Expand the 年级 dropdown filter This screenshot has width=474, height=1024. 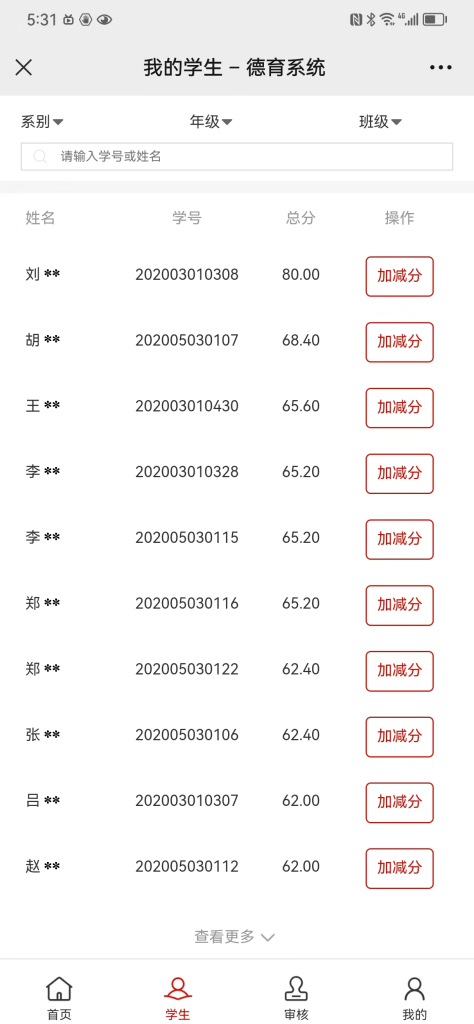point(211,121)
